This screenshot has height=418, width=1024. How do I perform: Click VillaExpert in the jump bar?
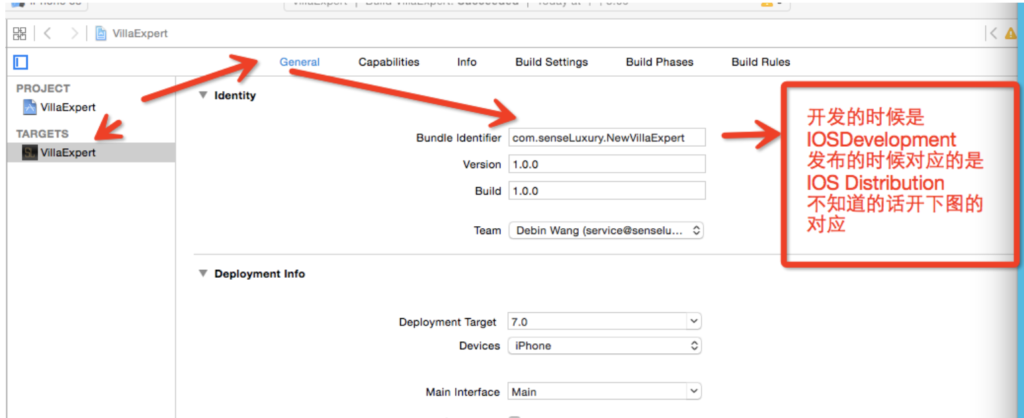[x=140, y=33]
